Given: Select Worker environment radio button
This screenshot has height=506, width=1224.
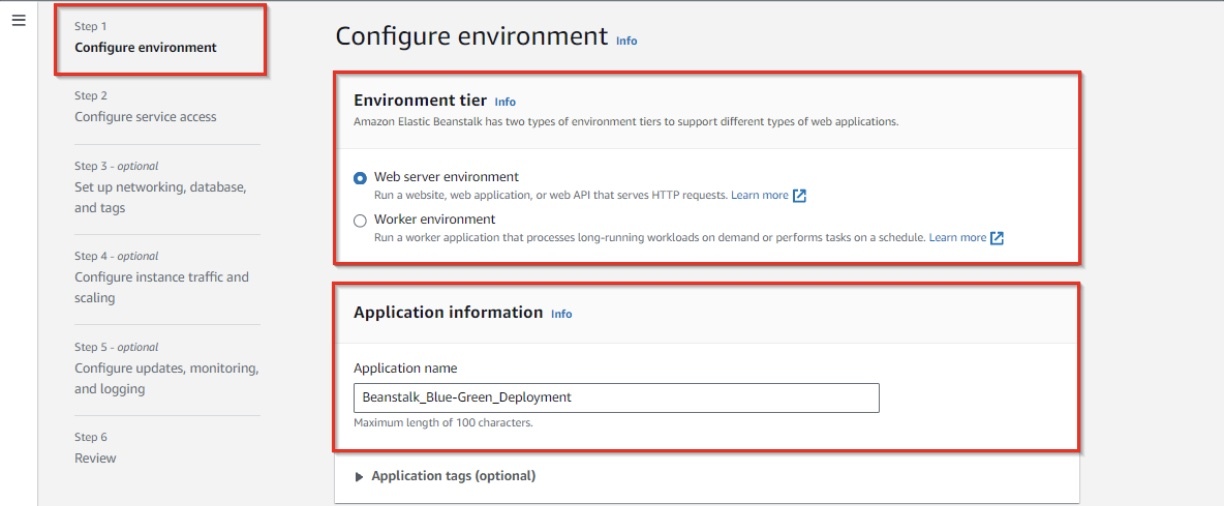Looking at the screenshot, I should (360, 220).
